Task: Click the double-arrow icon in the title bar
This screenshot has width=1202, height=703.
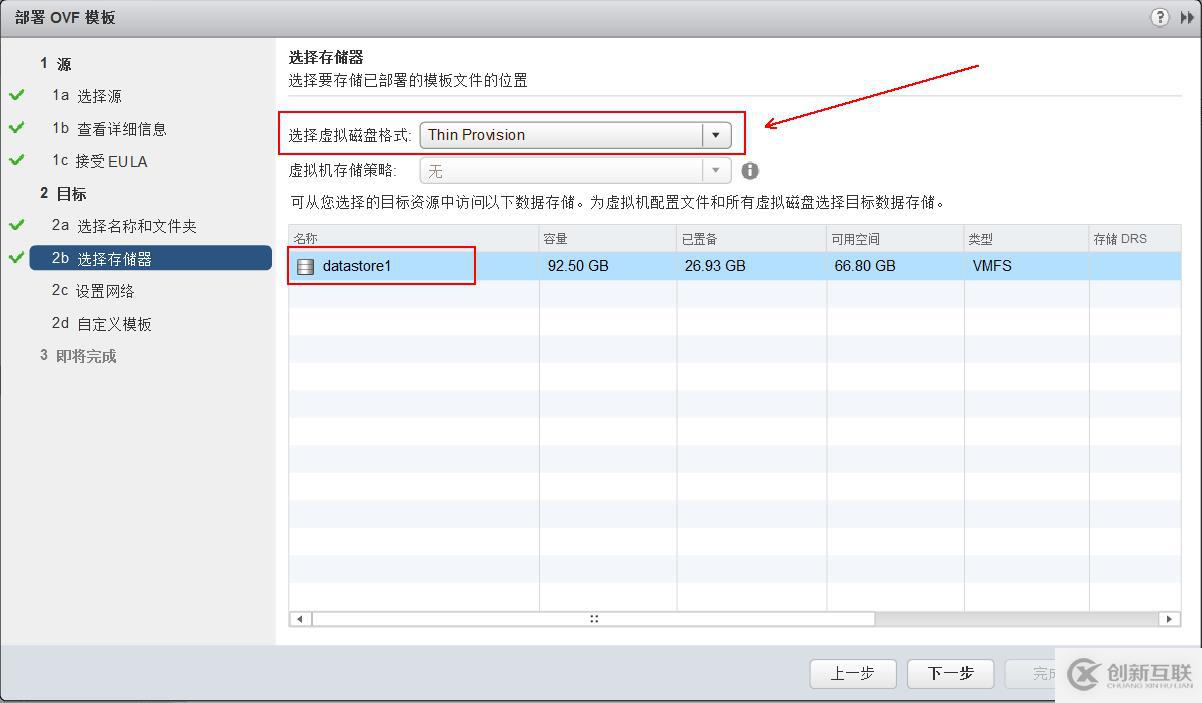Action: pos(1189,16)
